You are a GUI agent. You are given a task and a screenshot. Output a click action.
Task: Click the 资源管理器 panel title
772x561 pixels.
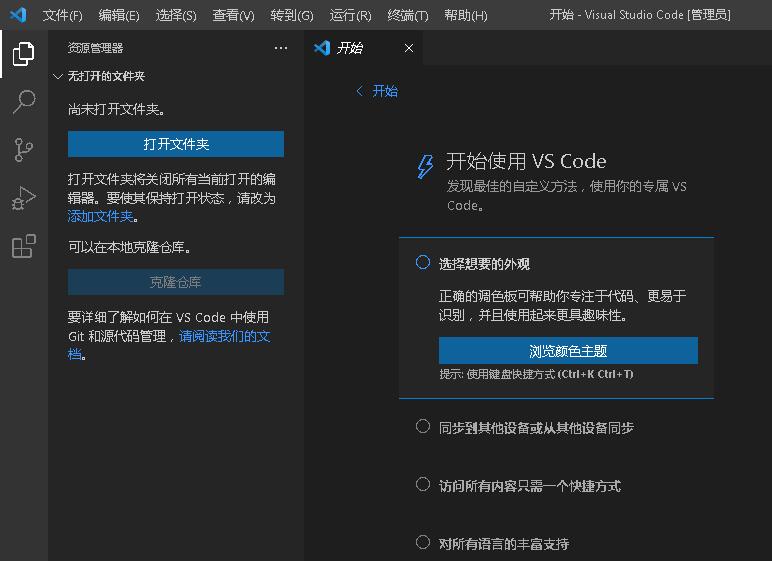point(96,48)
